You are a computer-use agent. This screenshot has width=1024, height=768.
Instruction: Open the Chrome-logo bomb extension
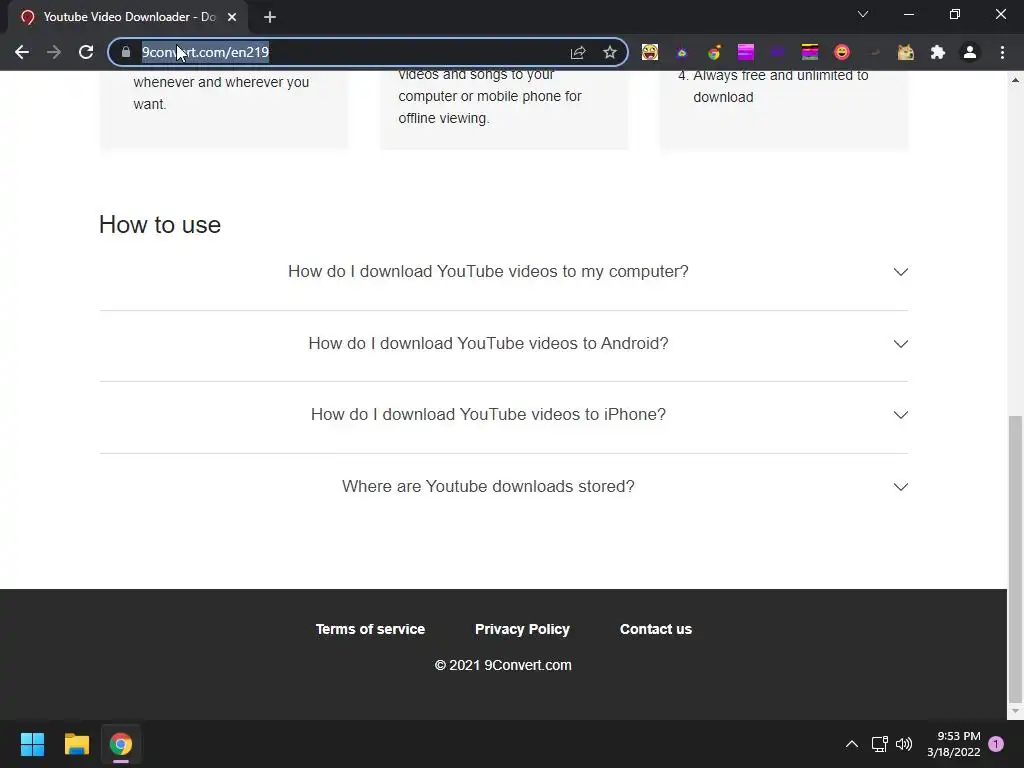coord(714,52)
